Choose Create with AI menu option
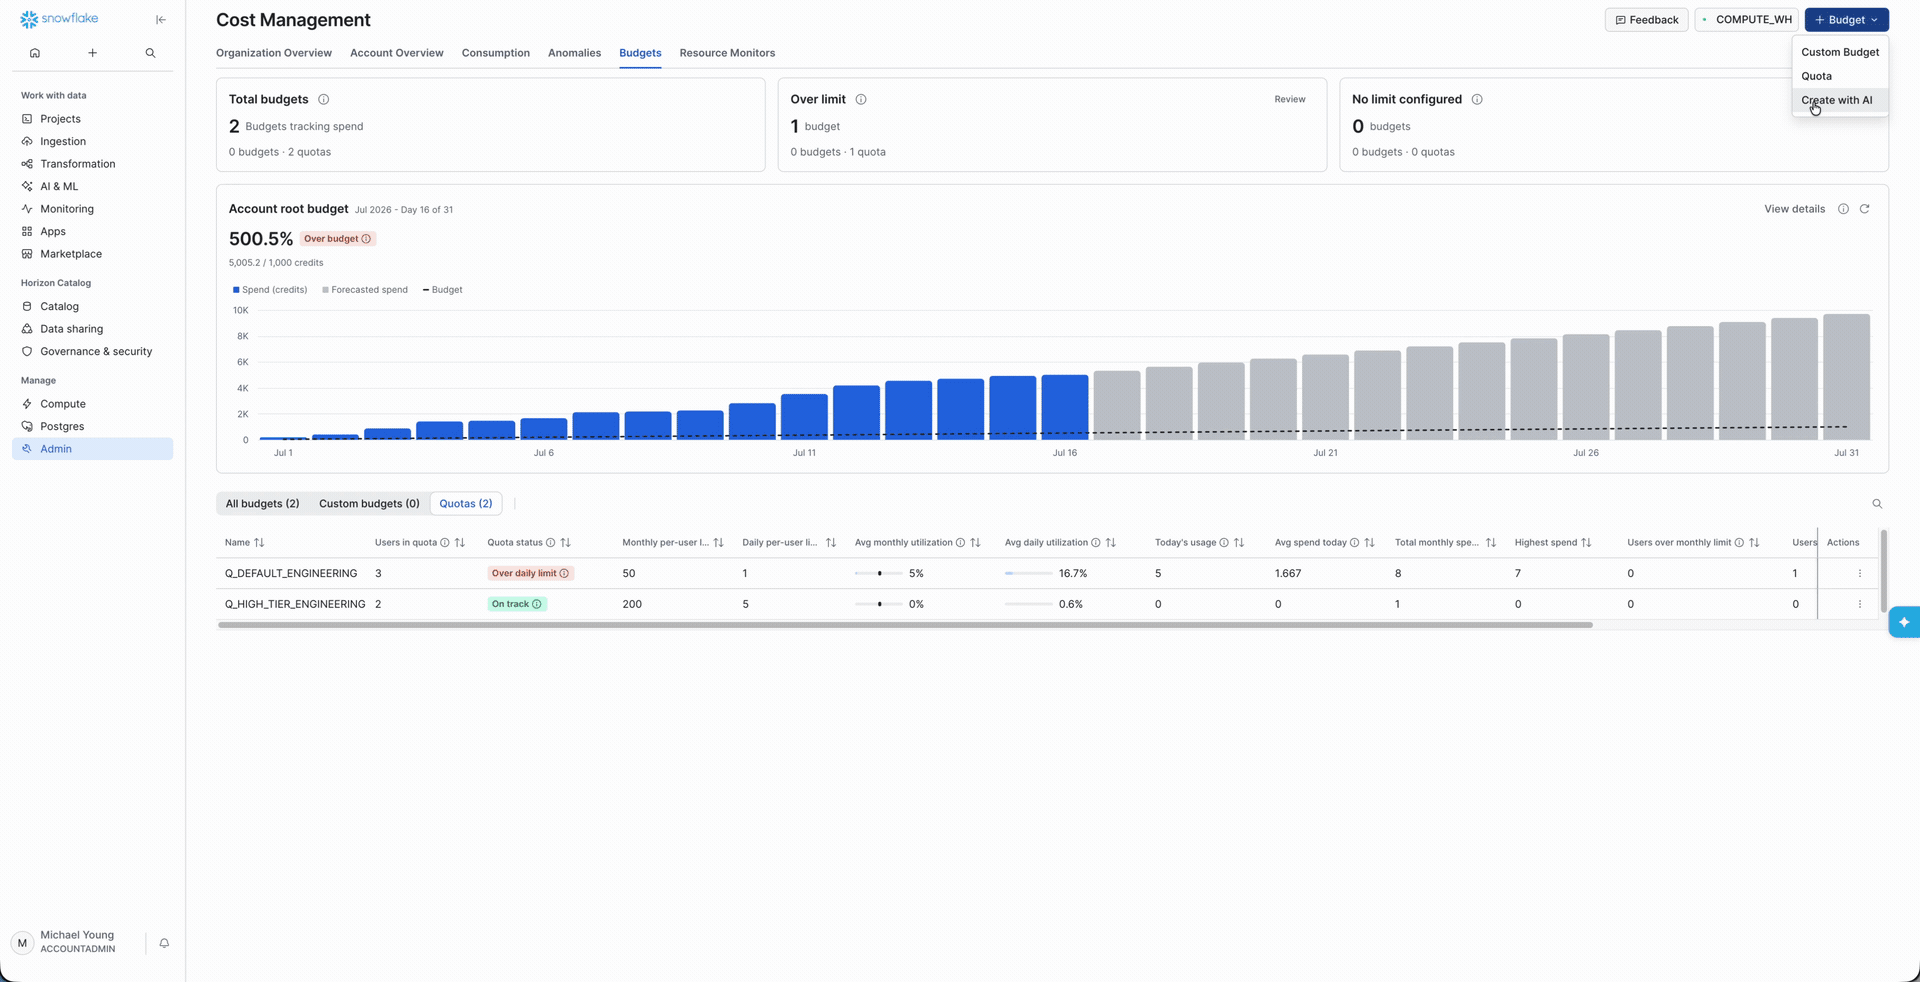This screenshot has height=982, width=1920. pos(1837,100)
